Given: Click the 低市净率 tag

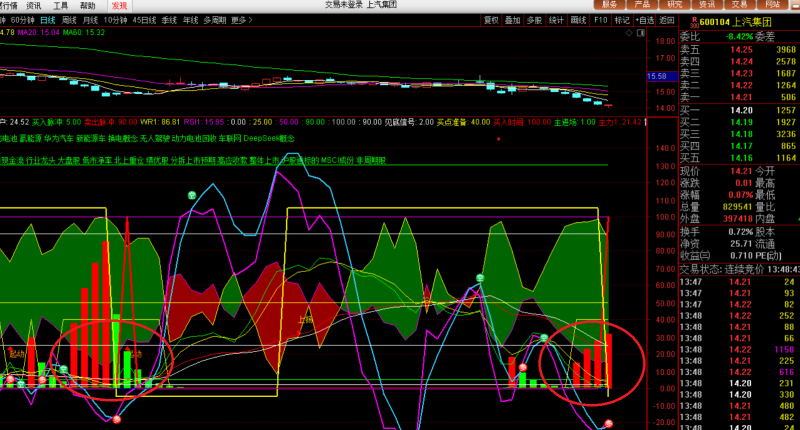Looking at the screenshot, I should pyautogui.click(x=97, y=160).
